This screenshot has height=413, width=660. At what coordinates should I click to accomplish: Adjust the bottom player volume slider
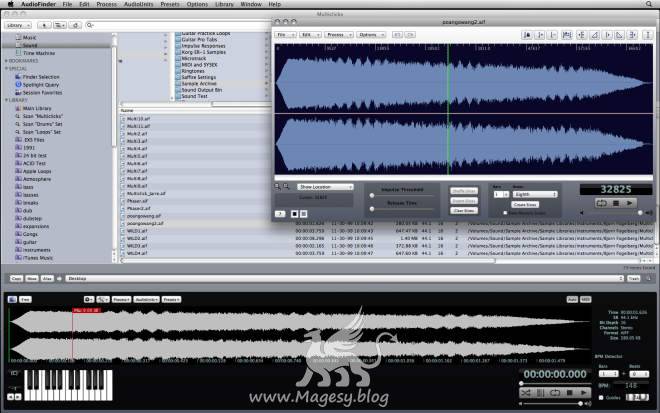pos(580,403)
